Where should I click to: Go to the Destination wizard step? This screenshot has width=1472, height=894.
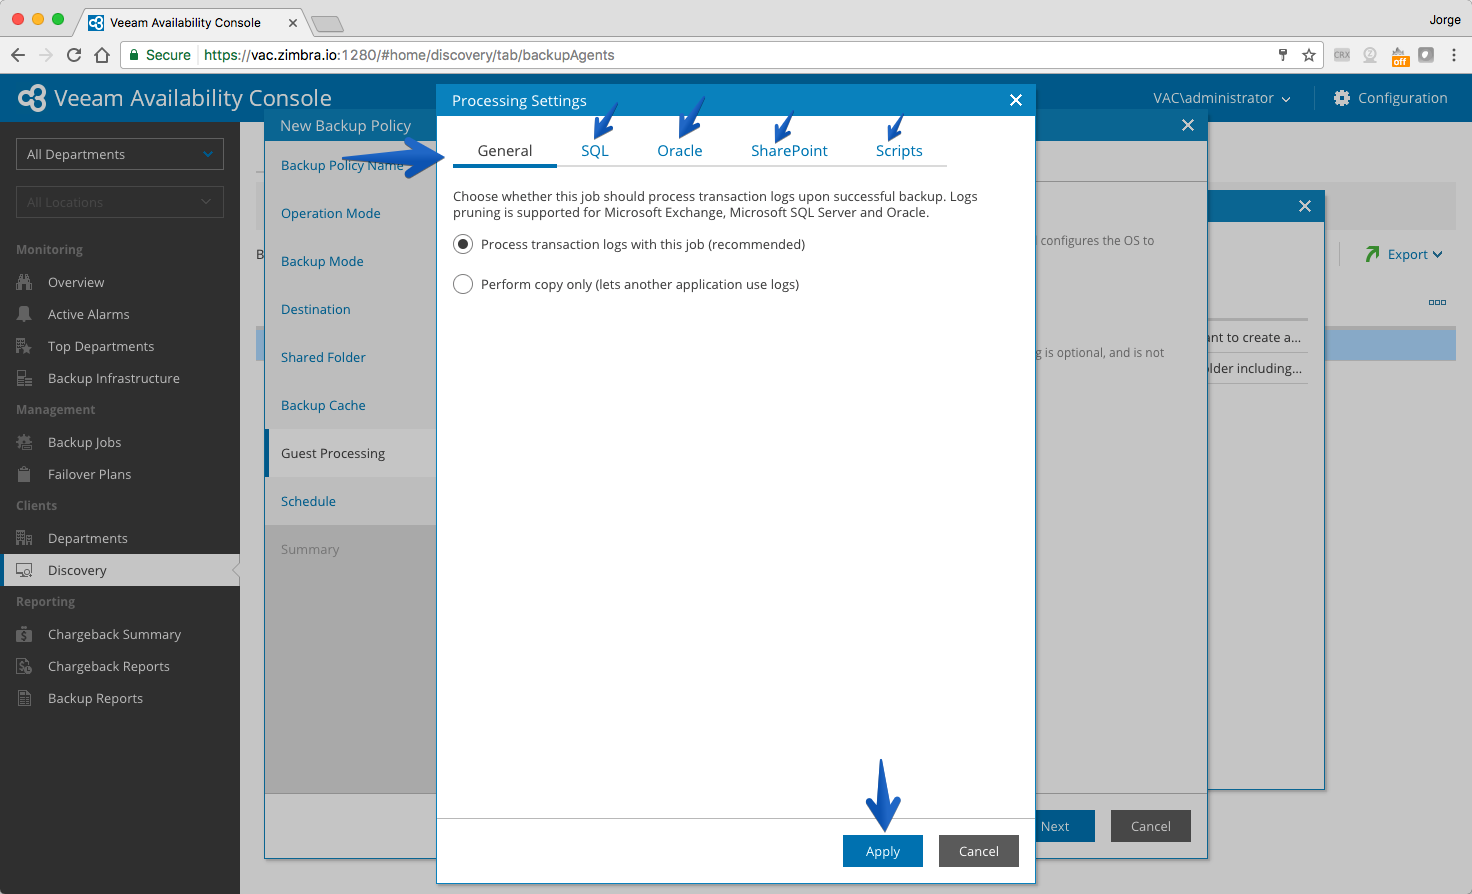[316, 309]
